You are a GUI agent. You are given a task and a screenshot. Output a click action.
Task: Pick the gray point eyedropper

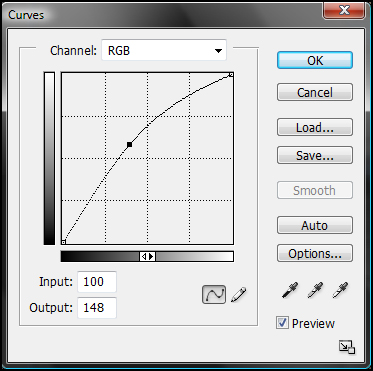[x=315, y=290]
